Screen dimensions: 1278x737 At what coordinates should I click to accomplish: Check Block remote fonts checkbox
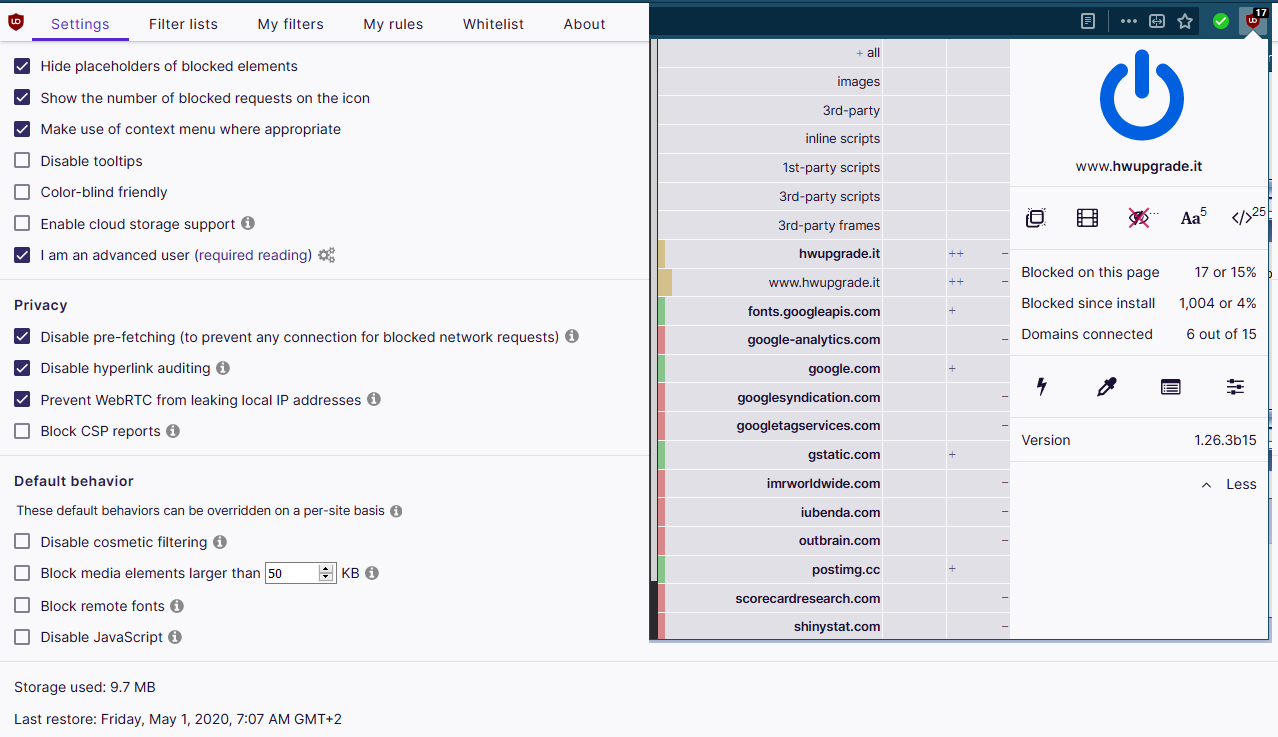(x=22, y=606)
